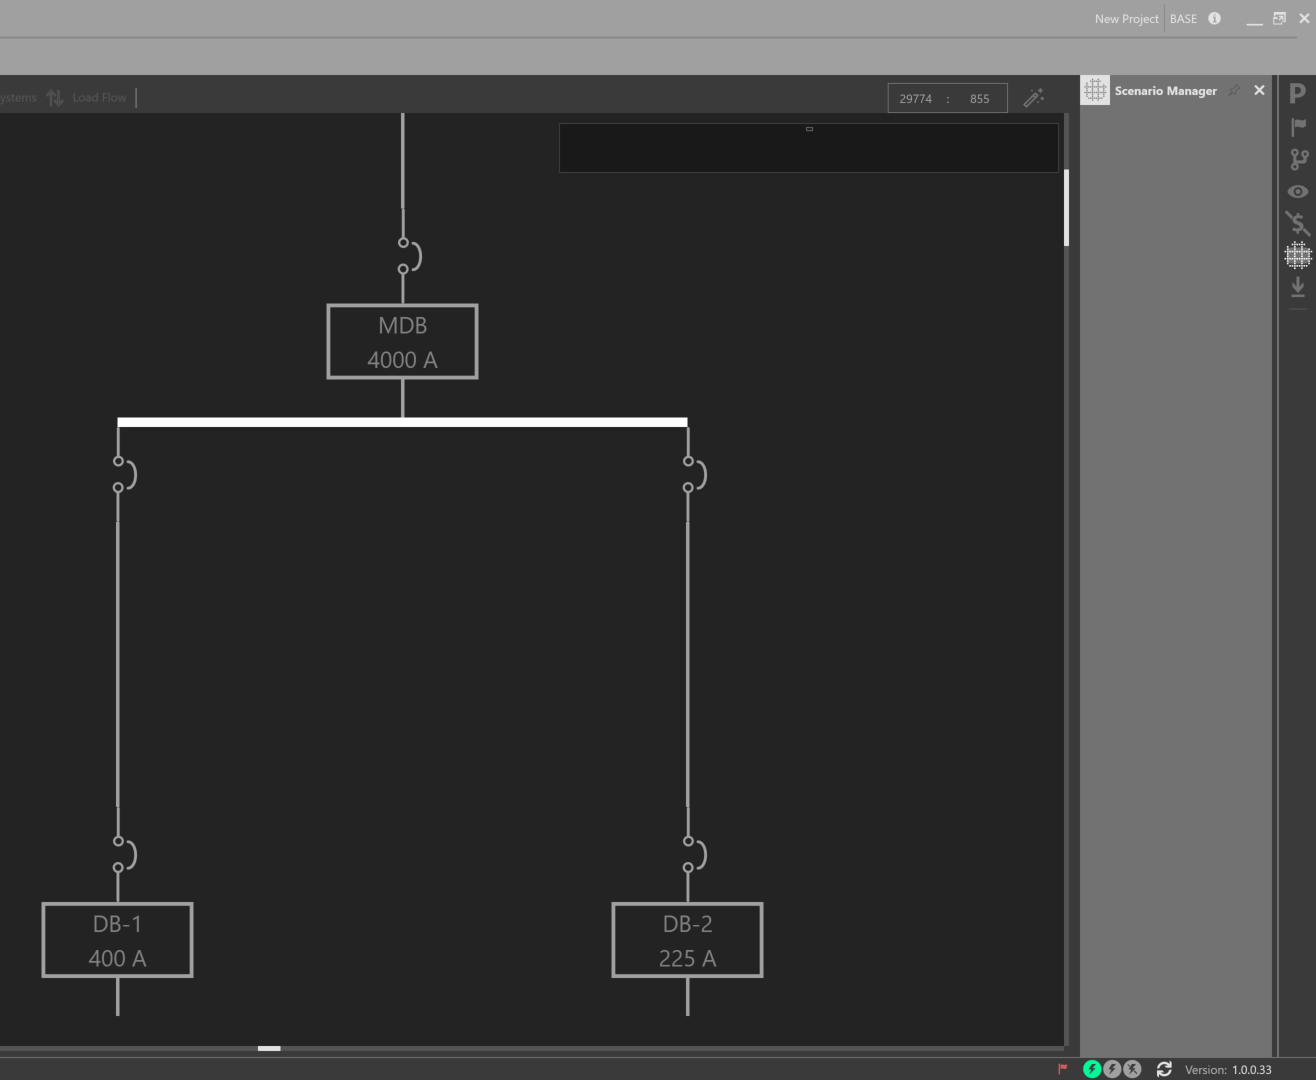
Task: Enable the green lightning calculation toggle
Action: point(1092,1069)
